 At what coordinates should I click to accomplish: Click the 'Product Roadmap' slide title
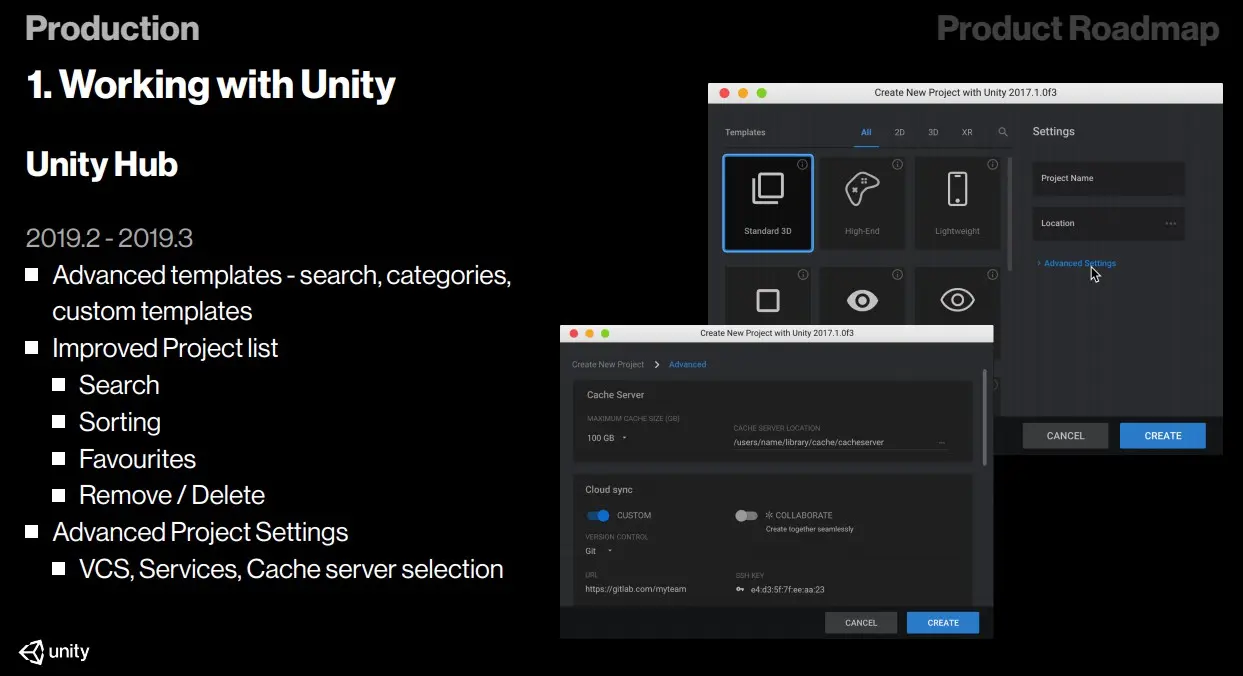(1078, 29)
